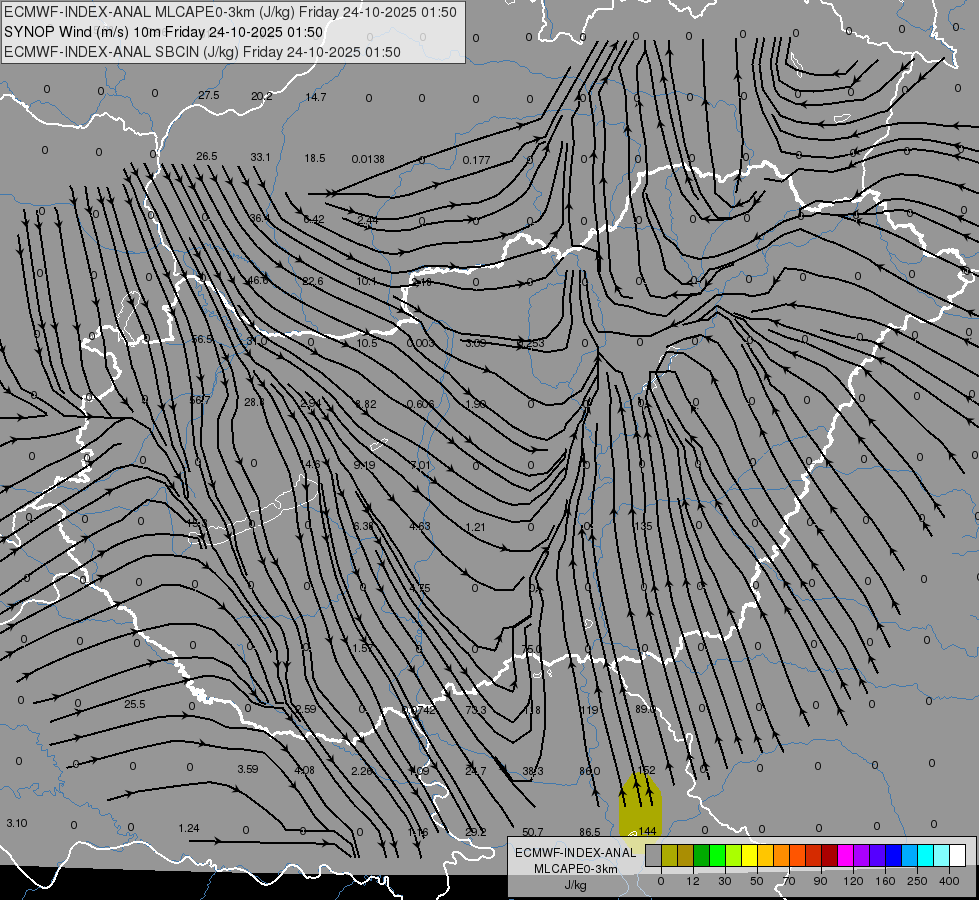
Task: Click the map value '89.0'
Action: [645, 709]
